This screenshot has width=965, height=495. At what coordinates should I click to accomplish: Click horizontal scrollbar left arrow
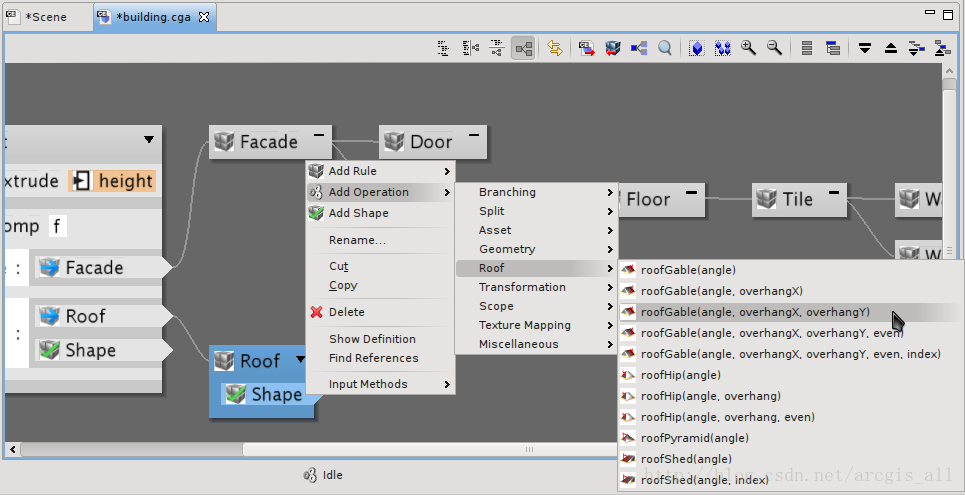13,449
